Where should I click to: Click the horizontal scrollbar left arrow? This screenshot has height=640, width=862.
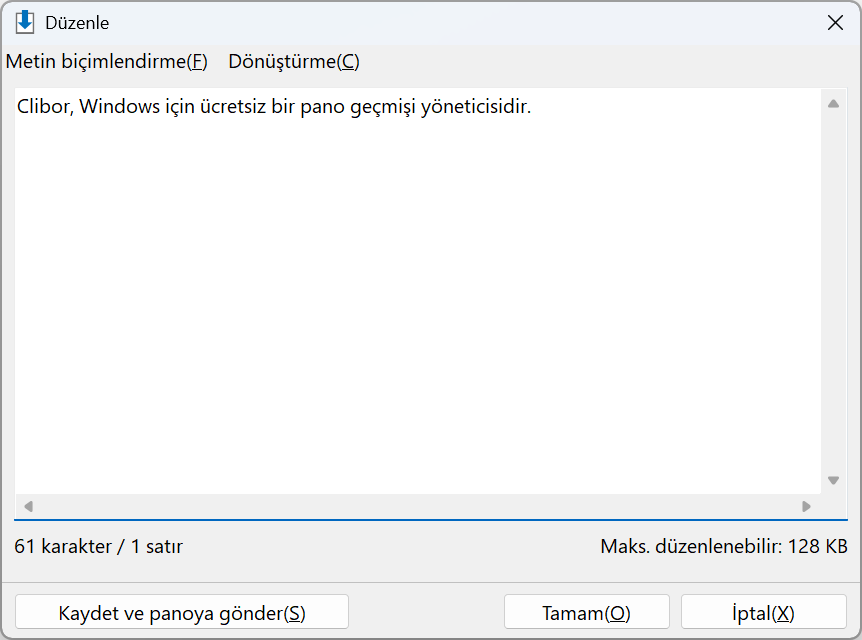coord(29,506)
